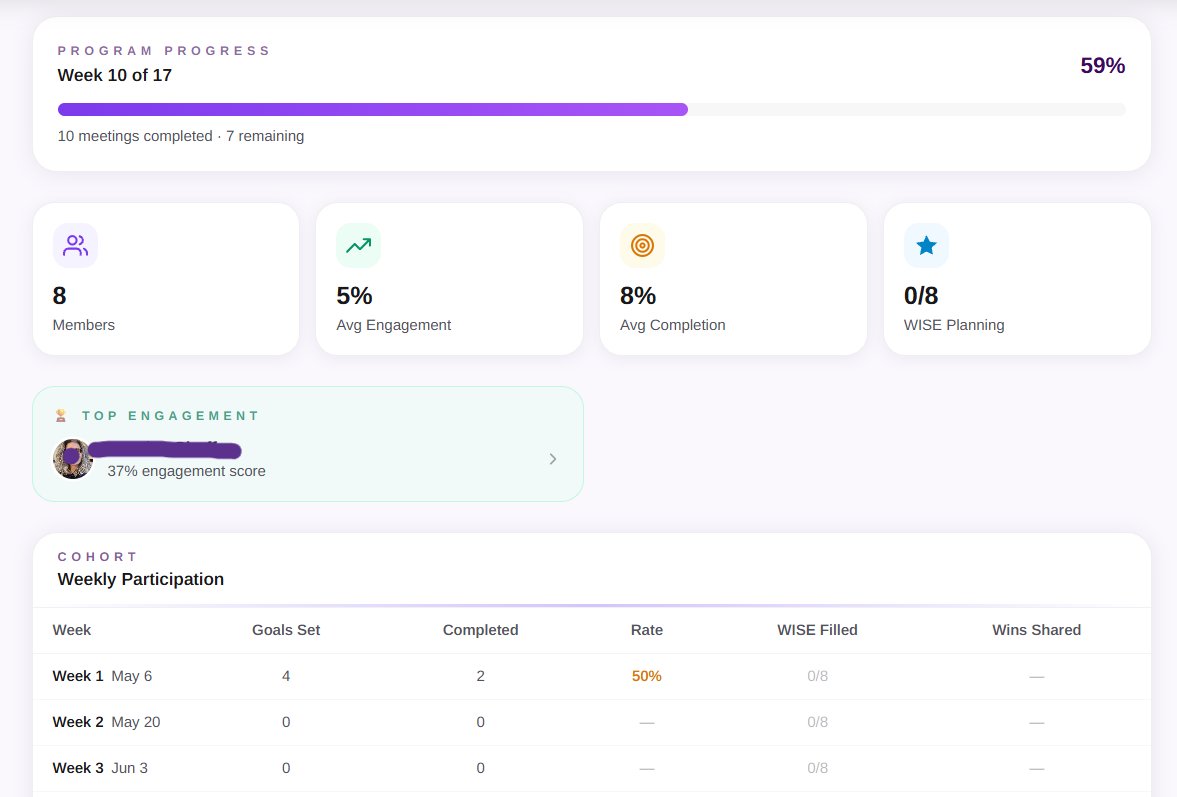Click the 59% progress percentage
The width and height of the screenshot is (1177, 797).
(x=1103, y=66)
